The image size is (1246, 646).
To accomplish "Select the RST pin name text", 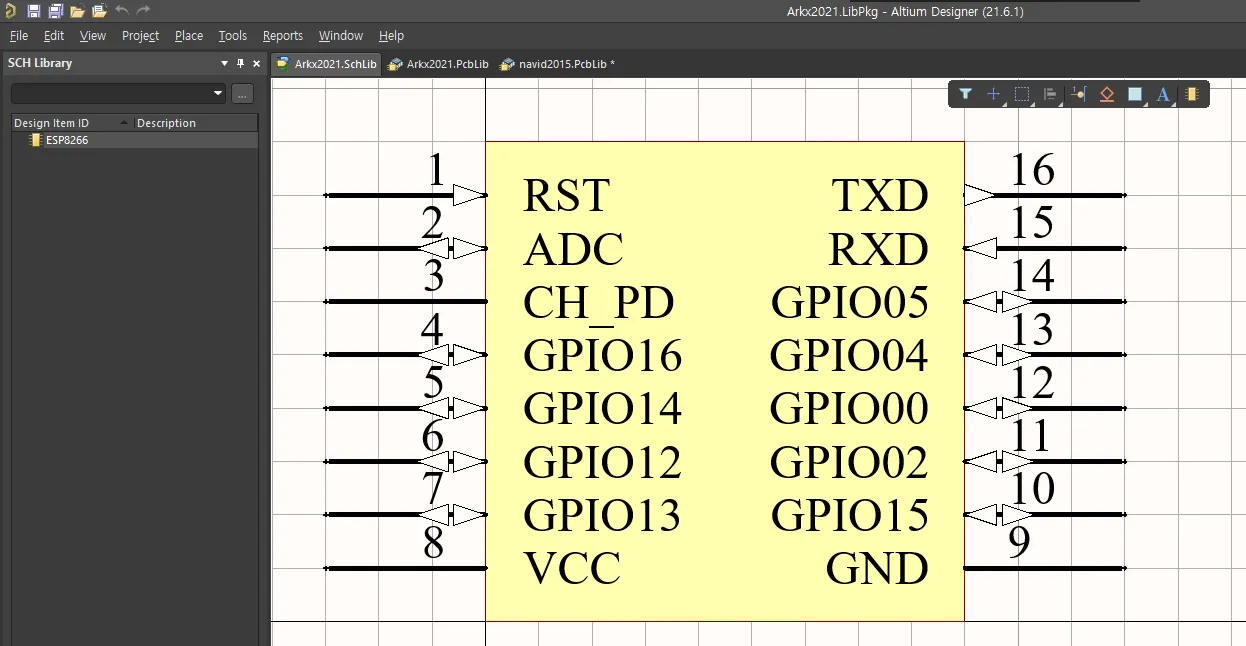I will 566,196.
